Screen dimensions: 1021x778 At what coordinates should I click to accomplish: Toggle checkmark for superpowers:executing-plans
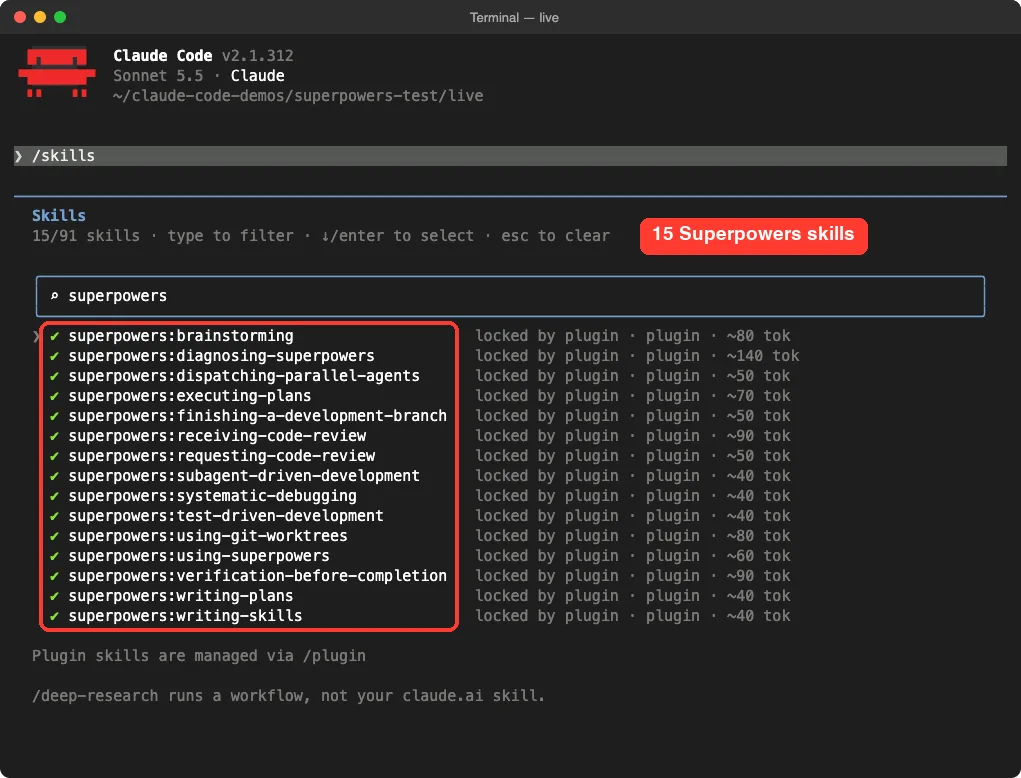pyautogui.click(x=55, y=396)
